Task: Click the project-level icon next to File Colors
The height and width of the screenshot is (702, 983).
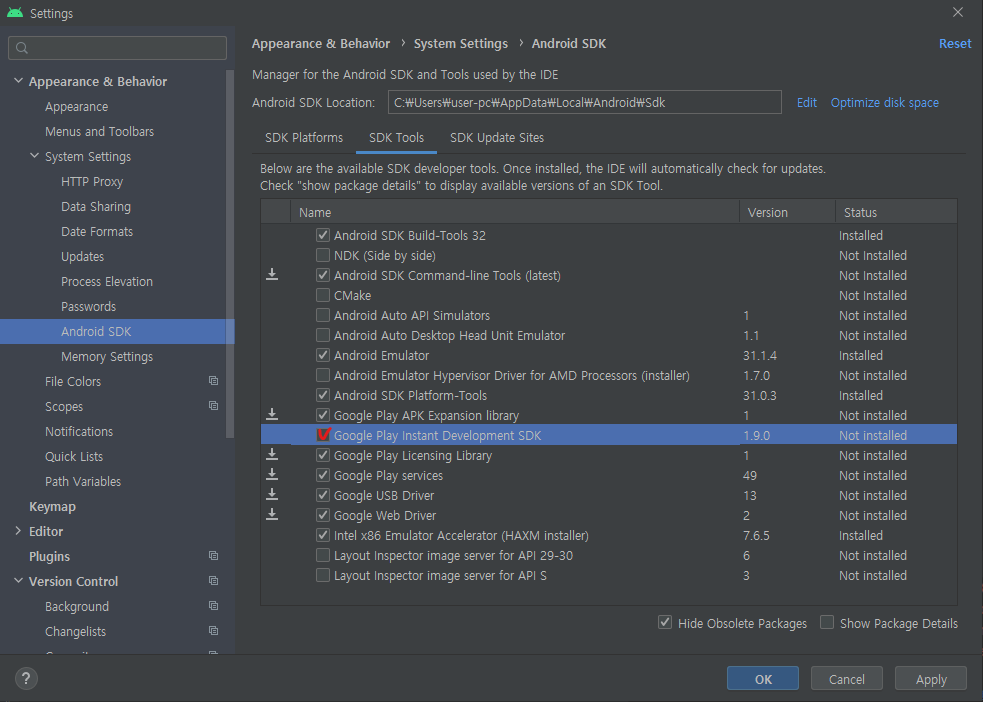Action: tap(213, 381)
